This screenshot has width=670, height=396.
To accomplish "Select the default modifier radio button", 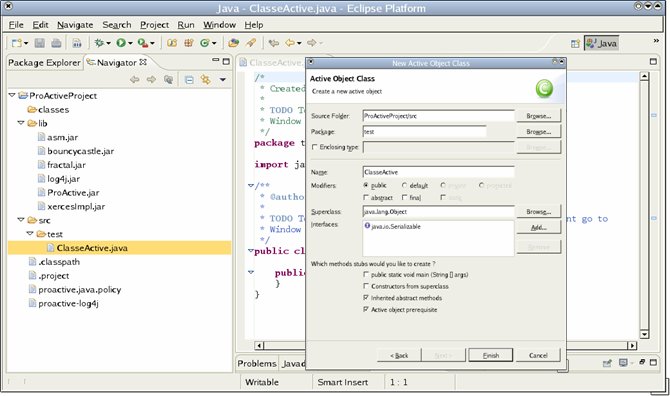I will (404, 185).
